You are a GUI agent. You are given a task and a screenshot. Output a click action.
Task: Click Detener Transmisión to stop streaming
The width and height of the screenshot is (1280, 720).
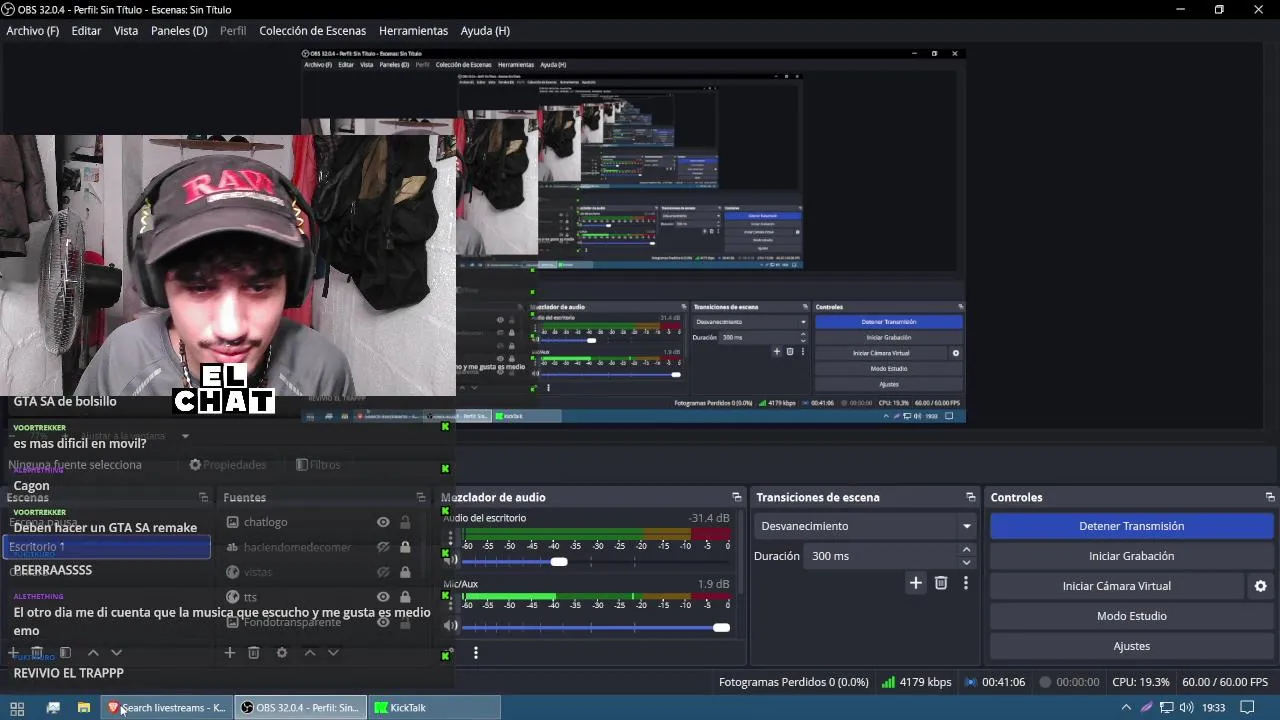[1131, 526]
